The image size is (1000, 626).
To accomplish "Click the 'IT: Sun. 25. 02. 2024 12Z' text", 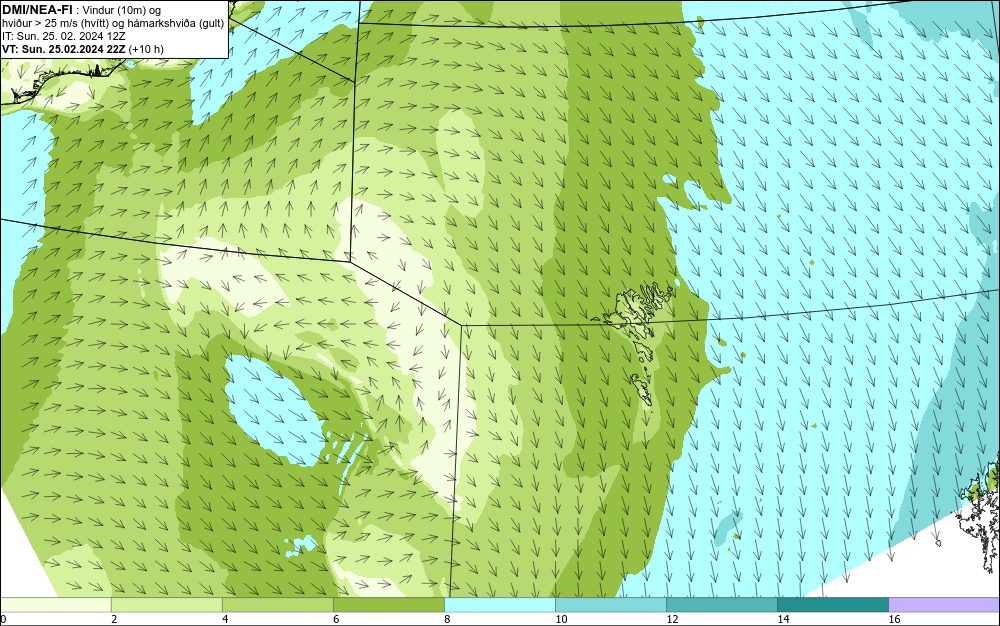I will 63,36.
